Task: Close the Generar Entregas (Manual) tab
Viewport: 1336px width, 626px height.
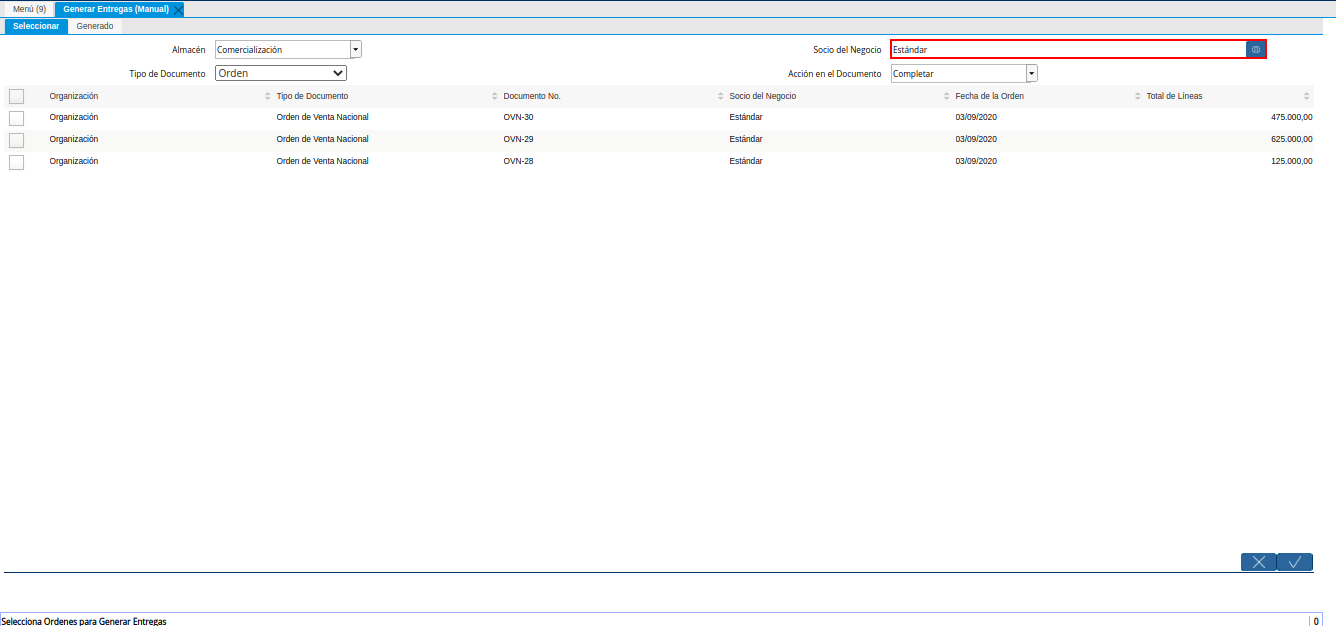Action: pos(178,9)
